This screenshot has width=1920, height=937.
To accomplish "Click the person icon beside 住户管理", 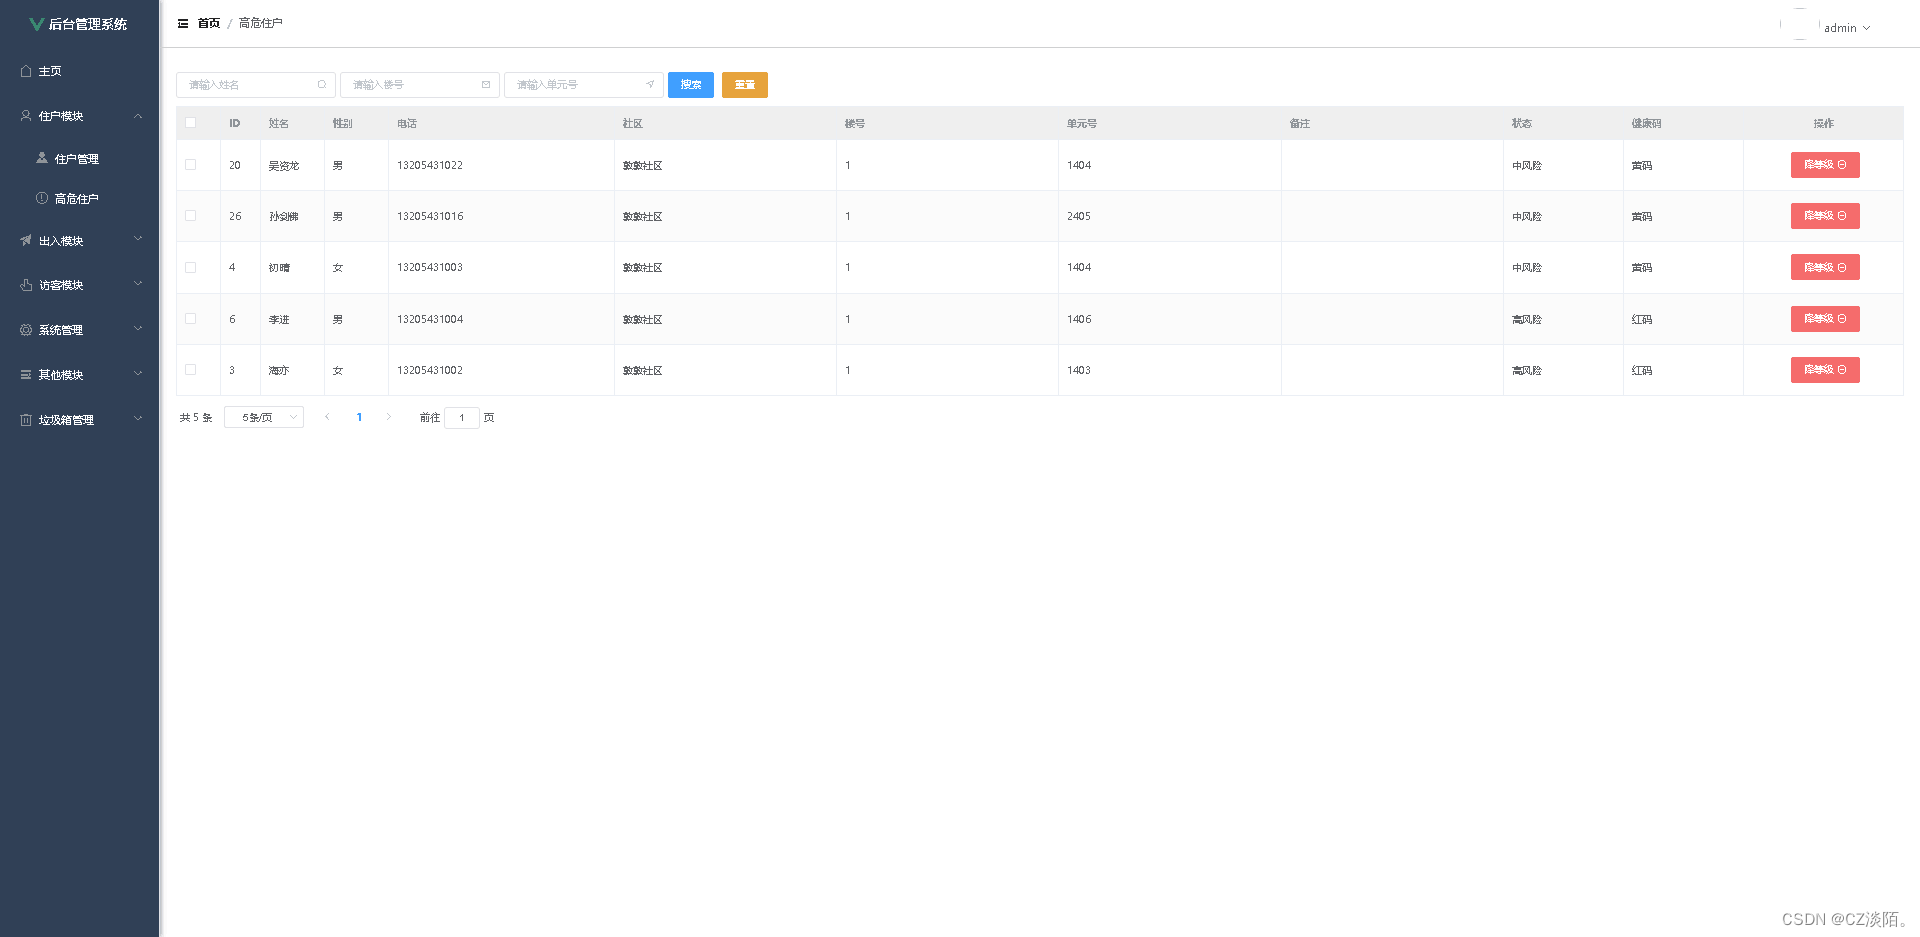I will [x=42, y=158].
